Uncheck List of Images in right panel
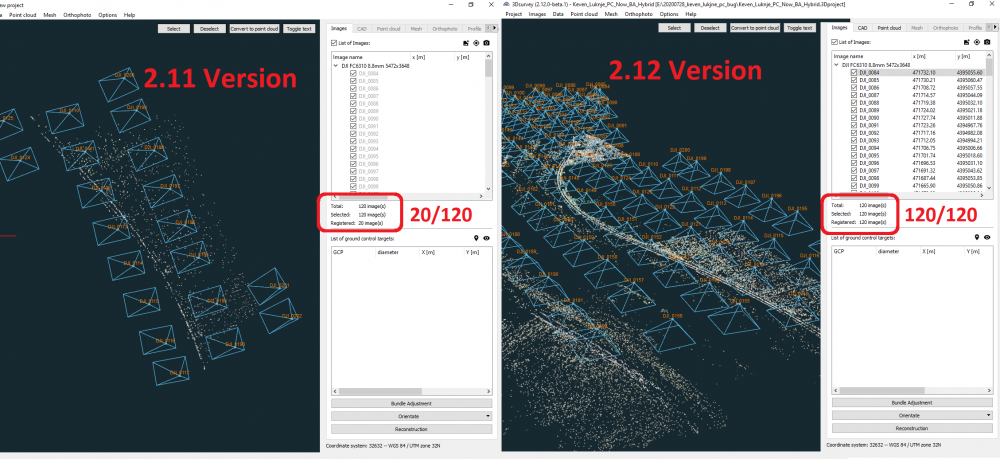The height and width of the screenshot is (459, 1000). coord(834,42)
